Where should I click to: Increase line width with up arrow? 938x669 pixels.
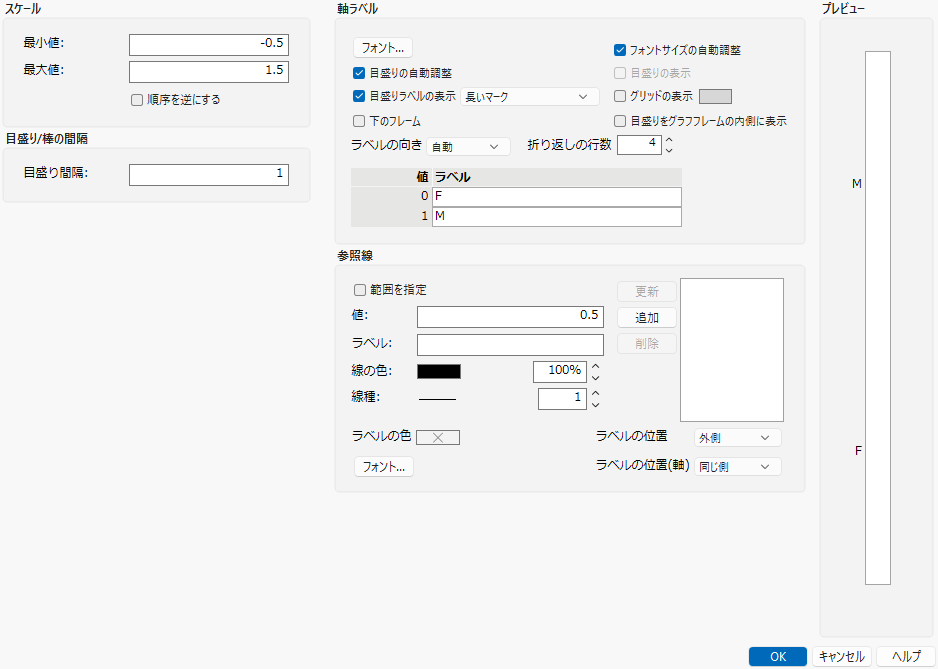click(x=595, y=394)
